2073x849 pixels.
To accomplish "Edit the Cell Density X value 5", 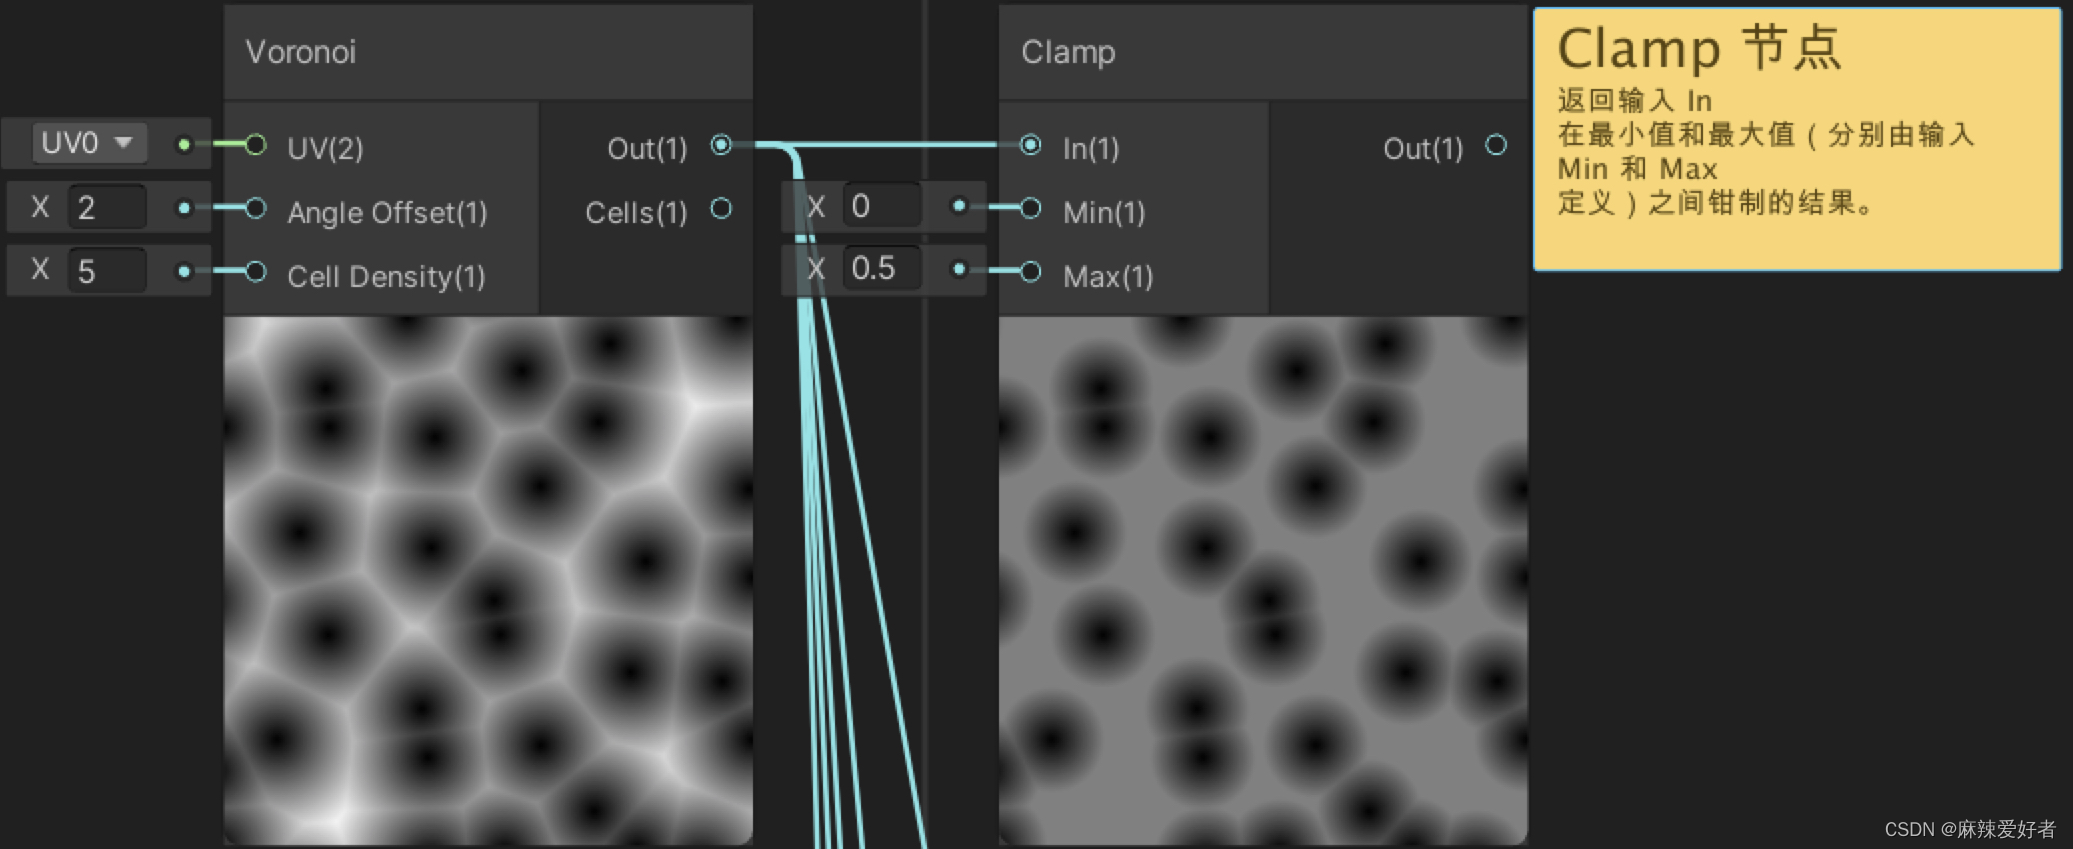I will (107, 270).
